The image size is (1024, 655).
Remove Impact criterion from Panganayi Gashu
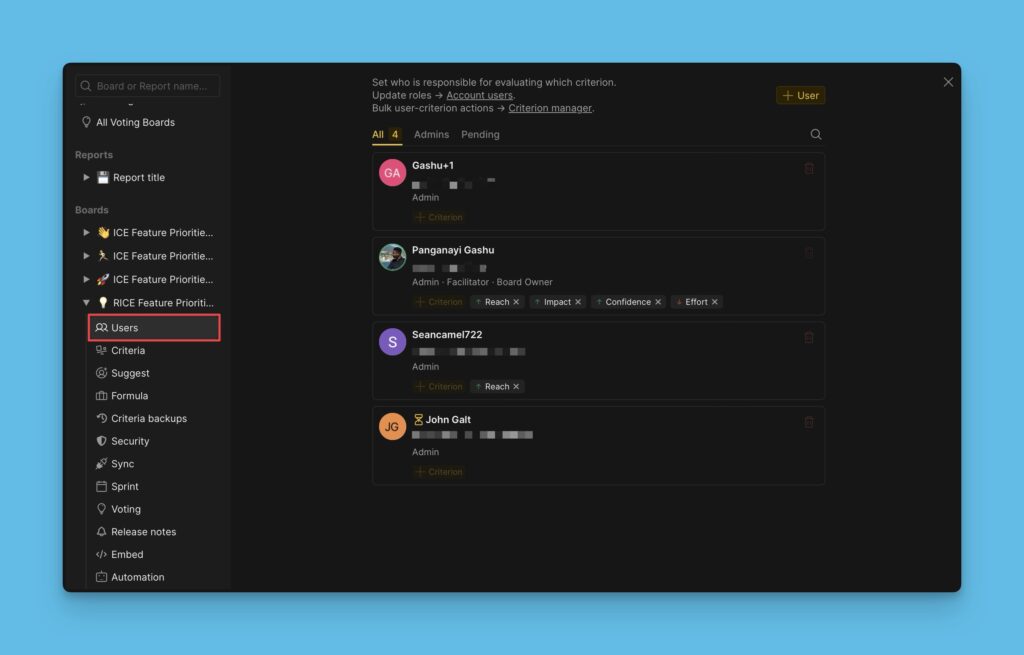click(x=578, y=302)
